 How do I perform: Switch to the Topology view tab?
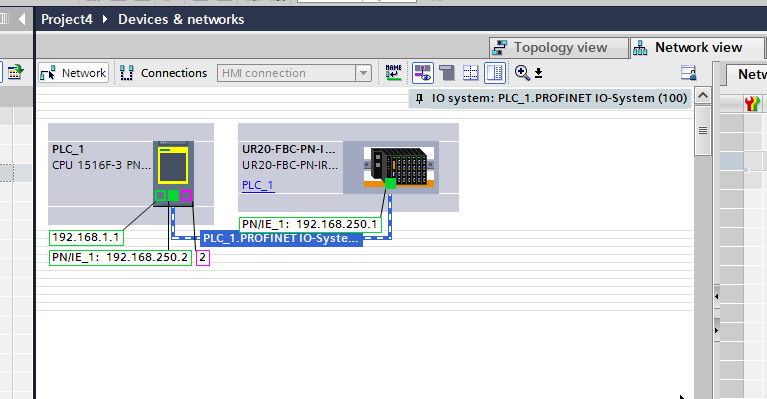[x=559, y=47]
